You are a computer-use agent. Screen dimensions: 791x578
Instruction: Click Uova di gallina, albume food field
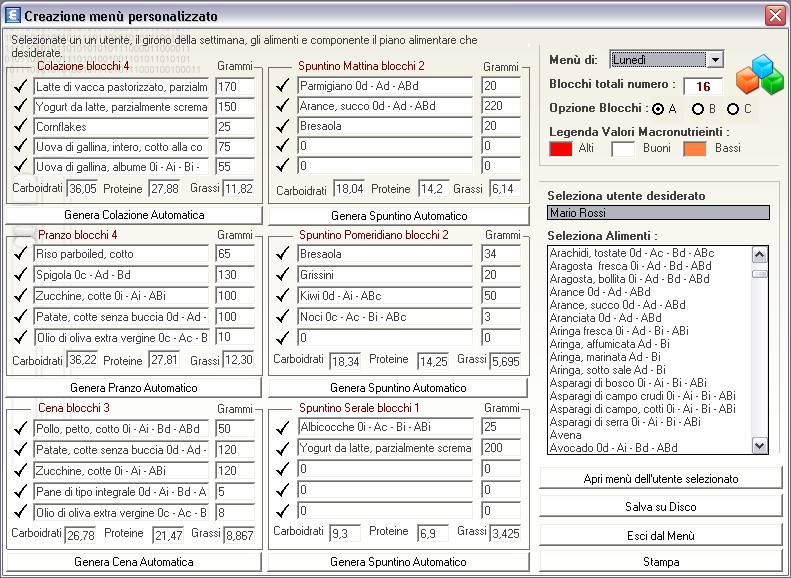121,166
